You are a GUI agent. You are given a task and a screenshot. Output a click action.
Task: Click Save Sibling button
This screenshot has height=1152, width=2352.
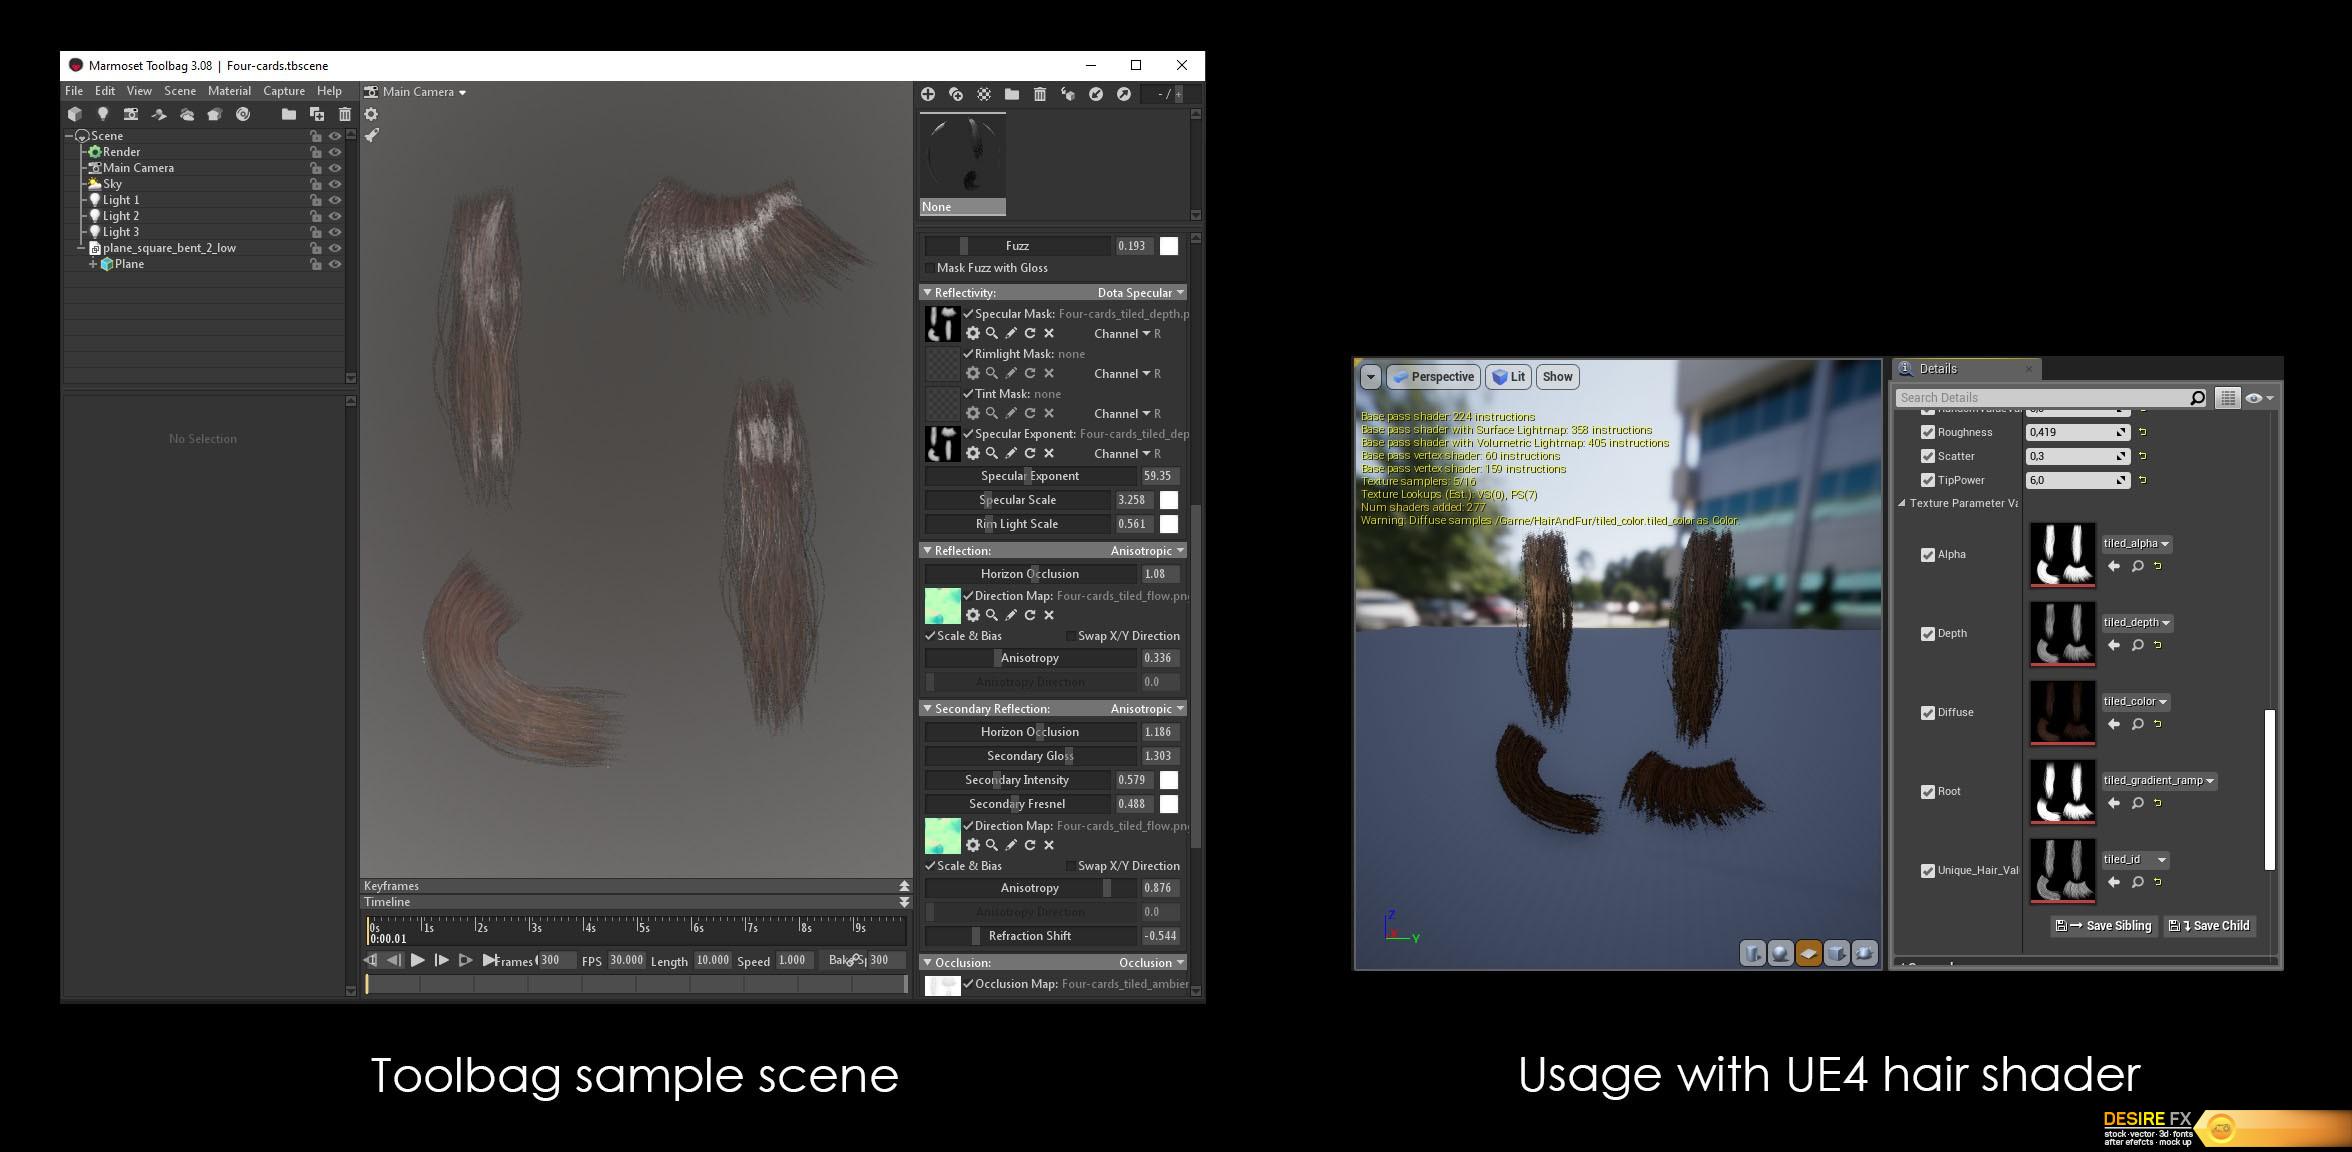tap(2104, 926)
